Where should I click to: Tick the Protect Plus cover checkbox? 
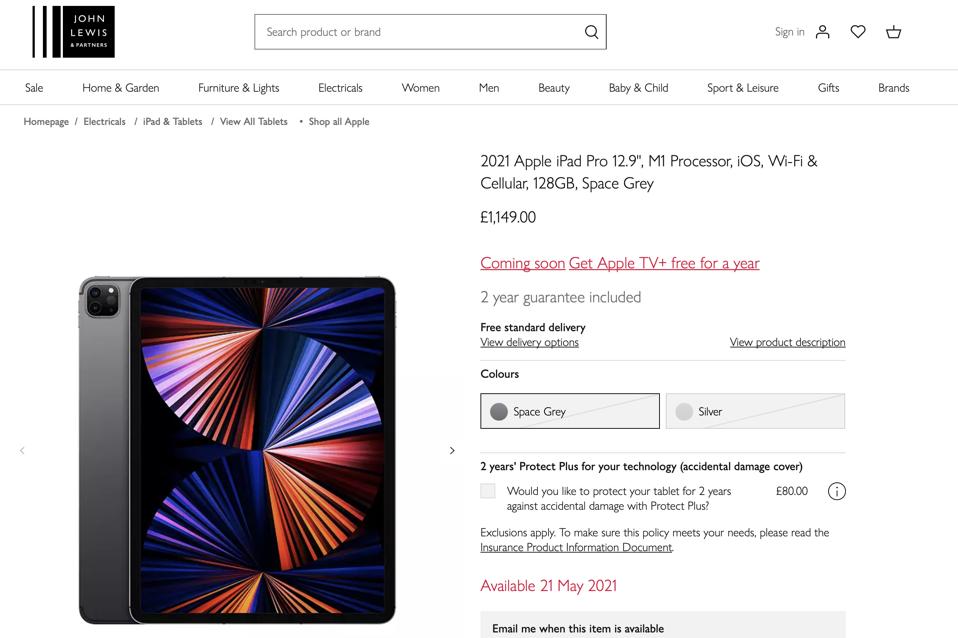tap(488, 491)
